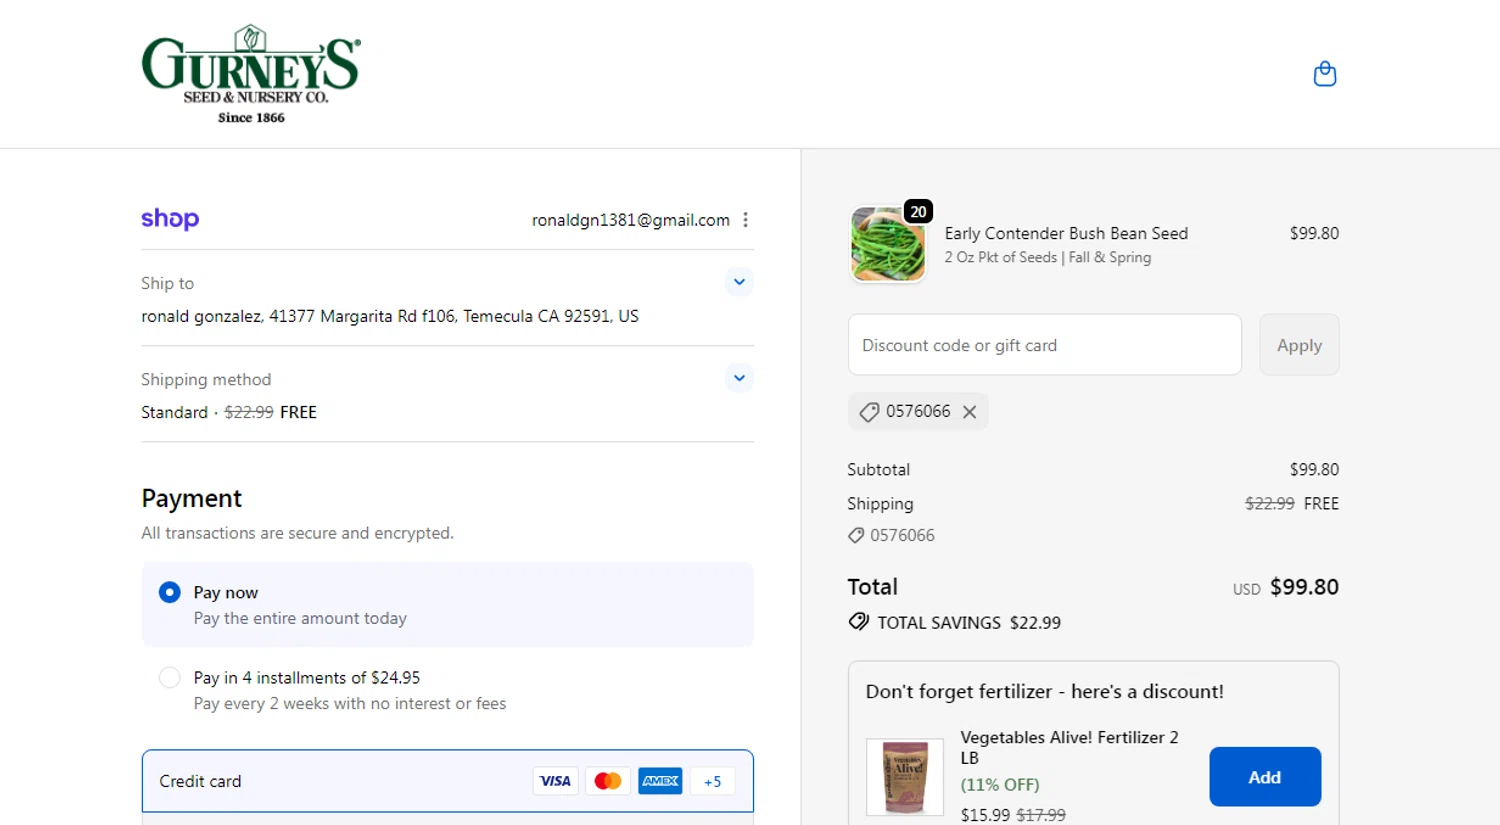1500x825 pixels.
Task: Expand the Shipping method section
Action: (739, 378)
